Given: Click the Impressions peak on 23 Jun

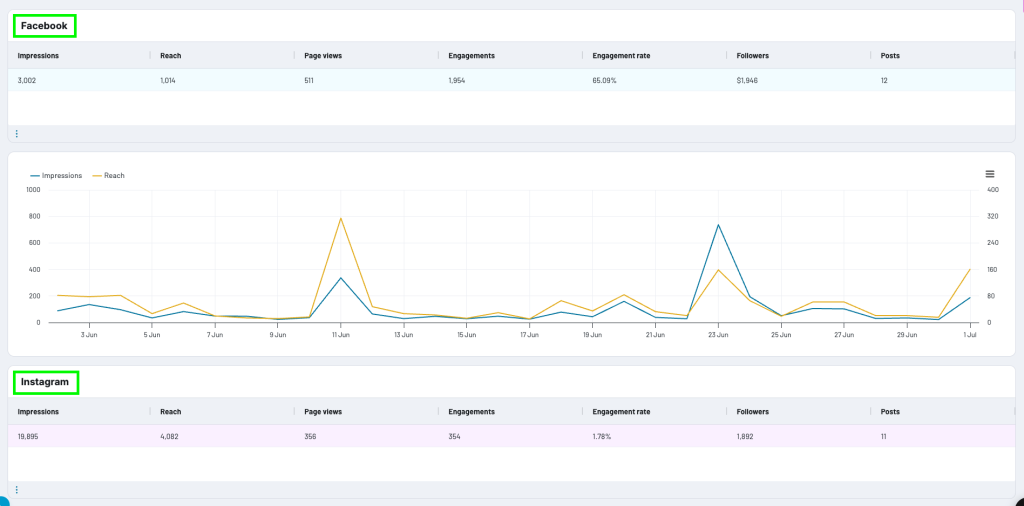Looking at the screenshot, I should pyautogui.click(x=718, y=225).
